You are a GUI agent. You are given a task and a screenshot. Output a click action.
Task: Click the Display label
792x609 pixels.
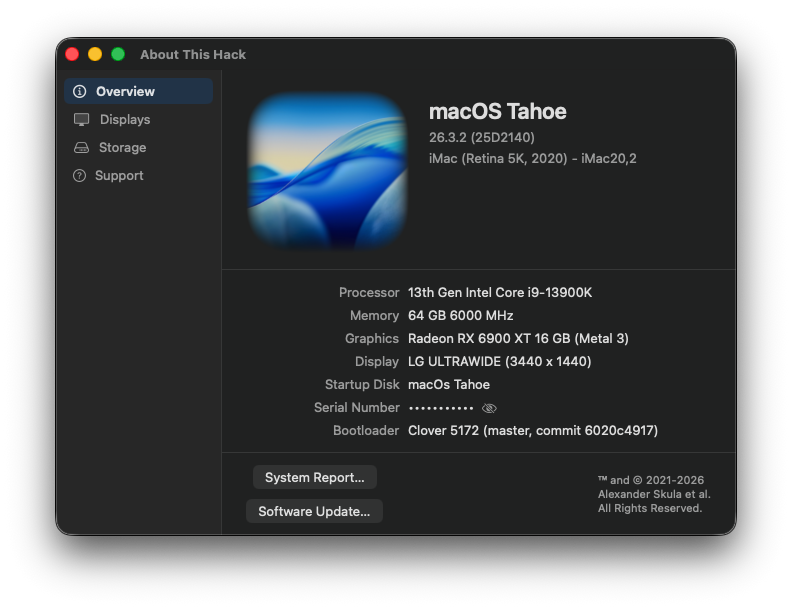click(377, 362)
